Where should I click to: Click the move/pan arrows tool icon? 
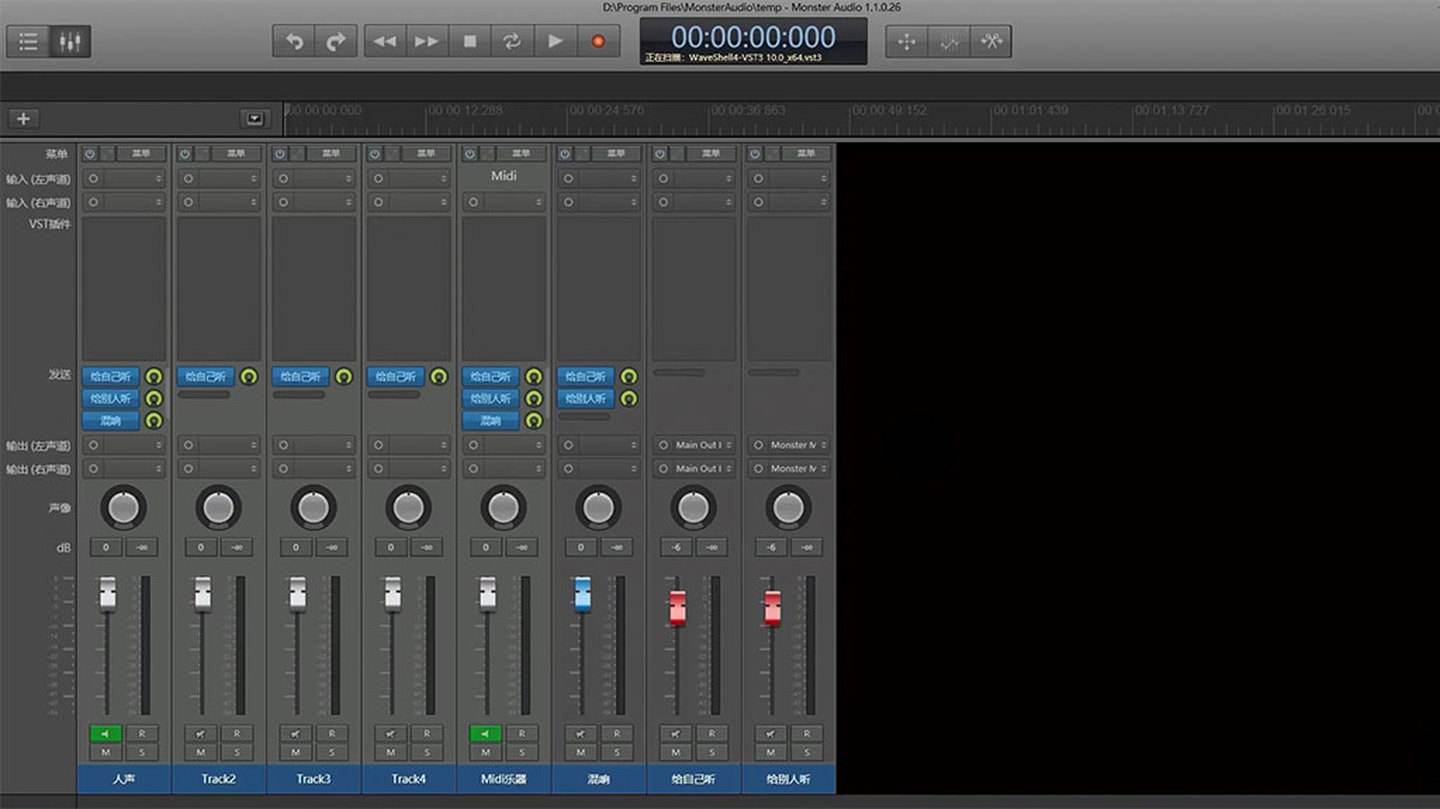(906, 41)
